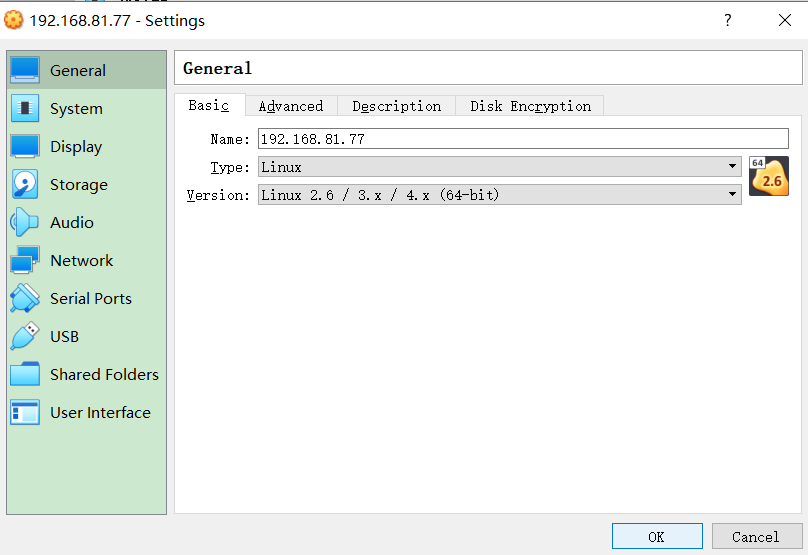Go to the Disk Encryption tab
Viewport: 808px width, 555px height.
530,106
